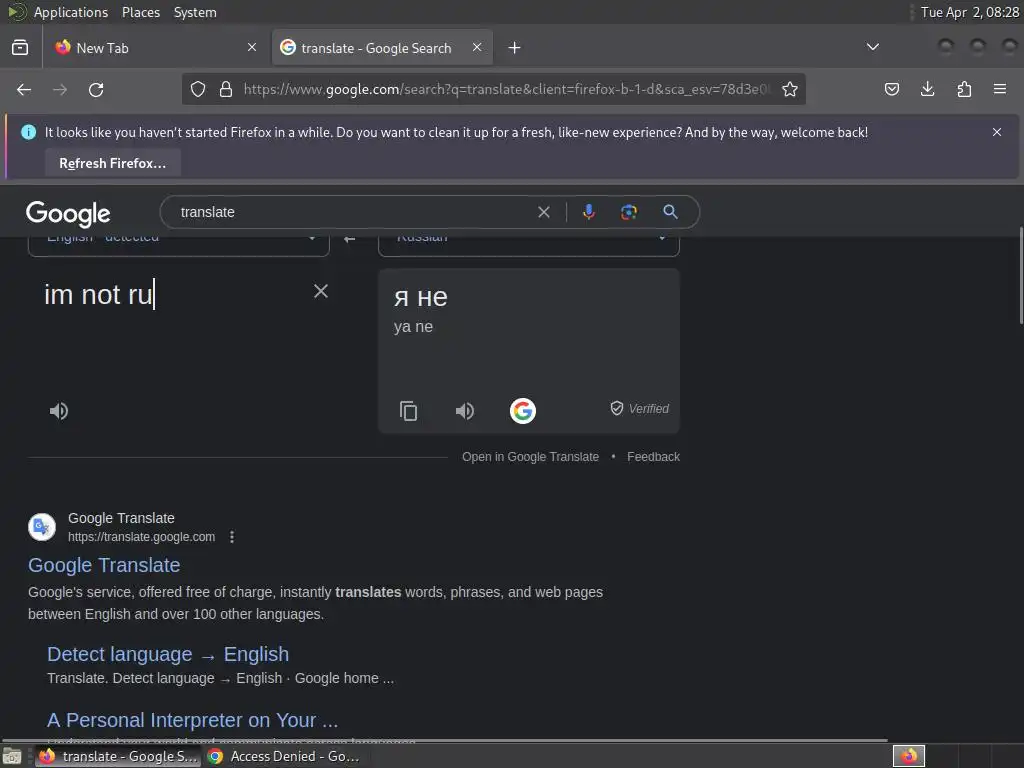Search by image with Google Lens
Screen dimensions: 1024x768
[628, 212]
